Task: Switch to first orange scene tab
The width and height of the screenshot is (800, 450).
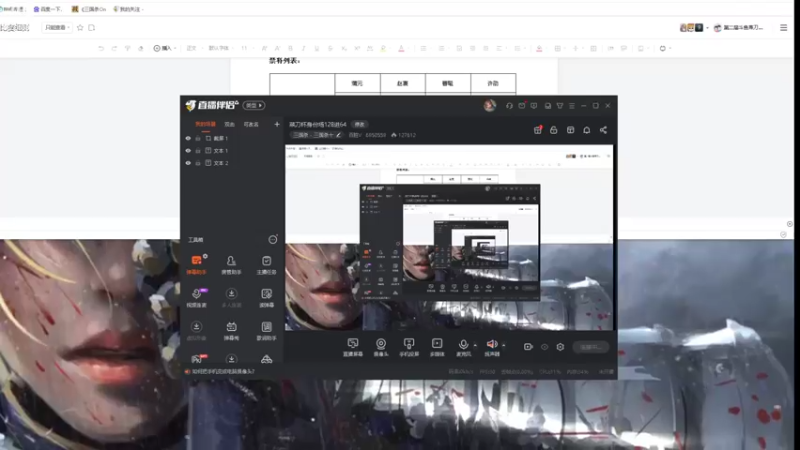Action: pos(206,124)
